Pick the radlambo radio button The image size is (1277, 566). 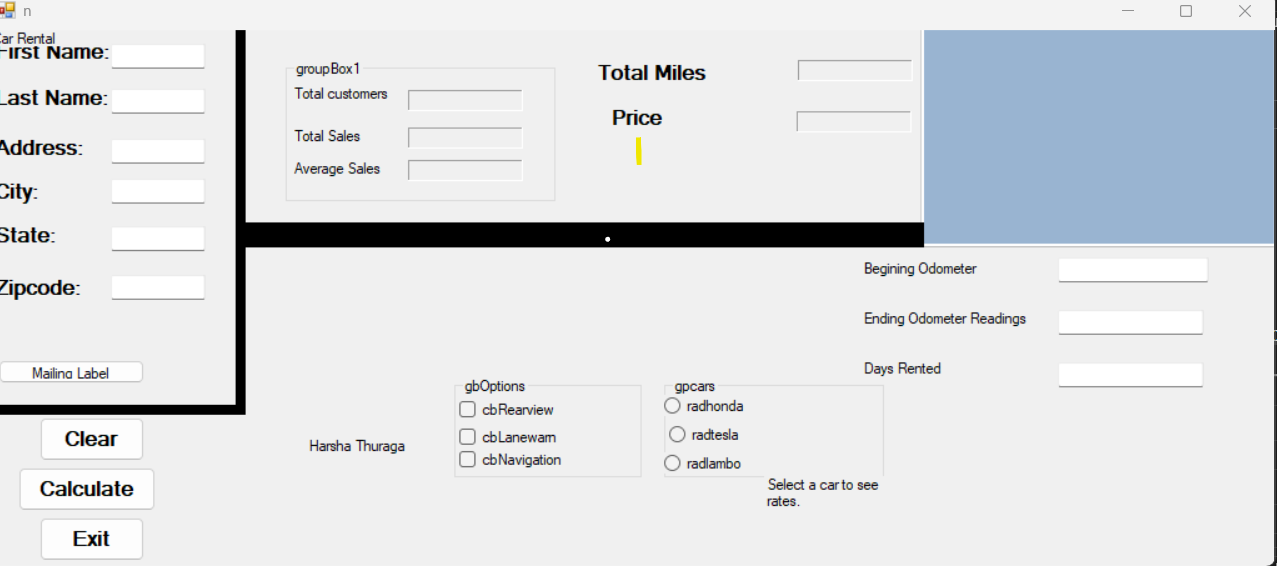coord(673,463)
